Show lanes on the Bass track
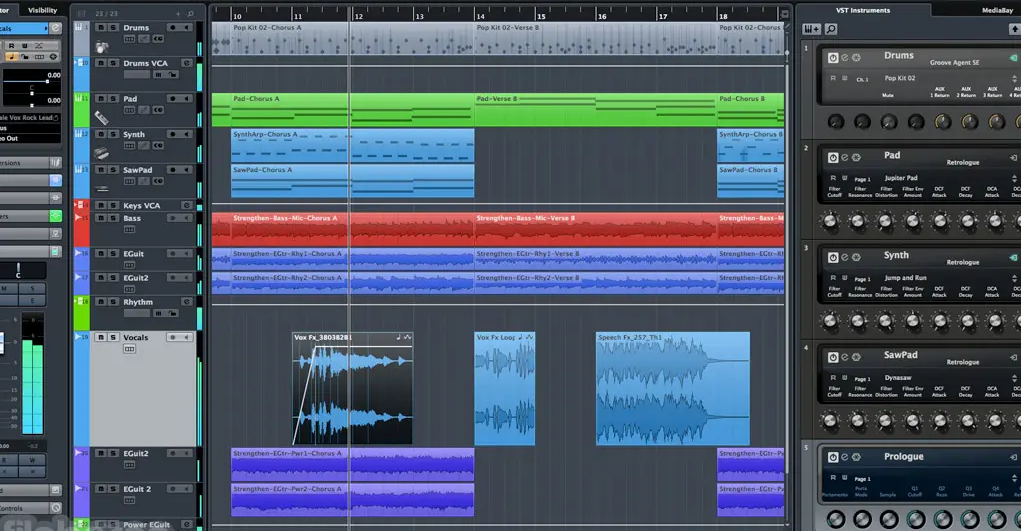 [x=130, y=230]
